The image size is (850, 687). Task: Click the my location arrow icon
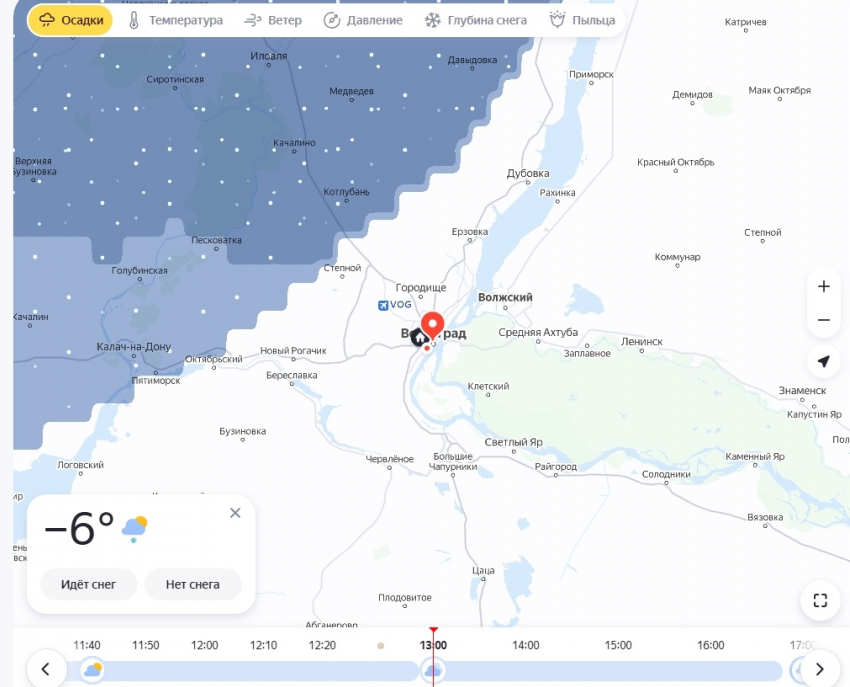pos(823,361)
